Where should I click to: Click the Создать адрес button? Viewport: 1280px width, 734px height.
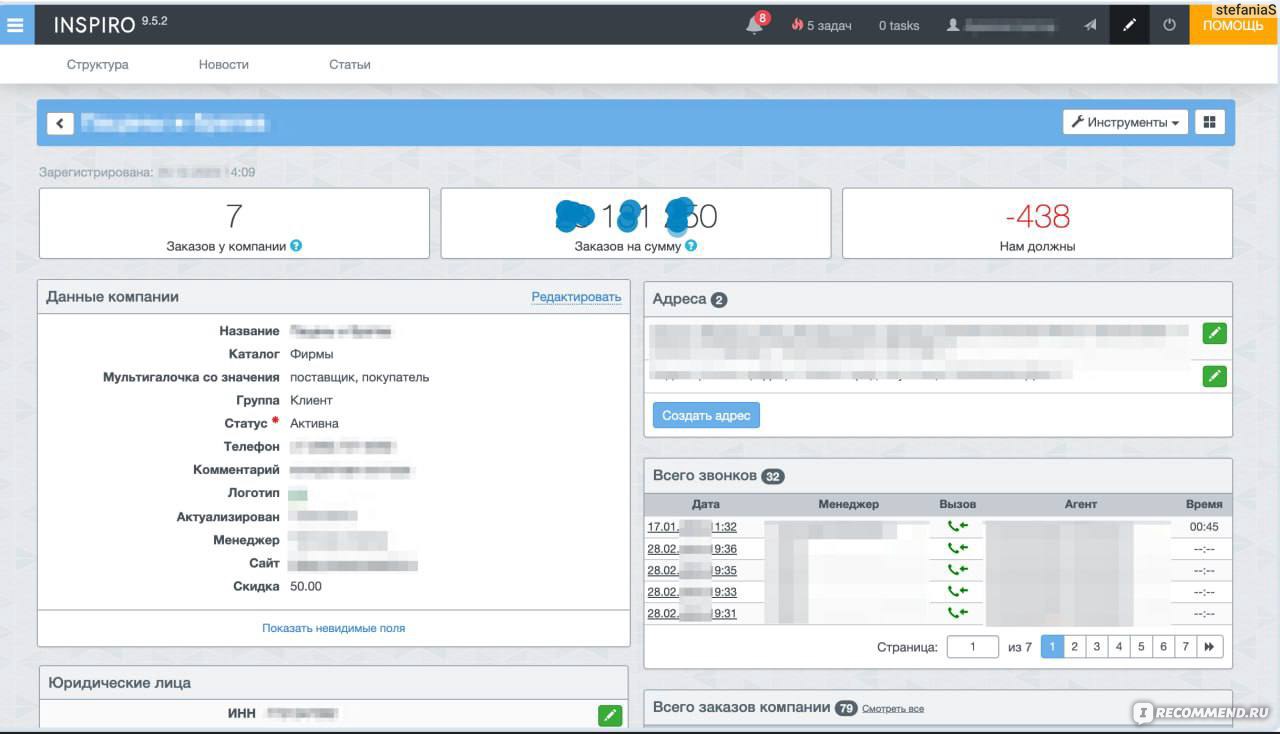pyautogui.click(x=706, y=415)
